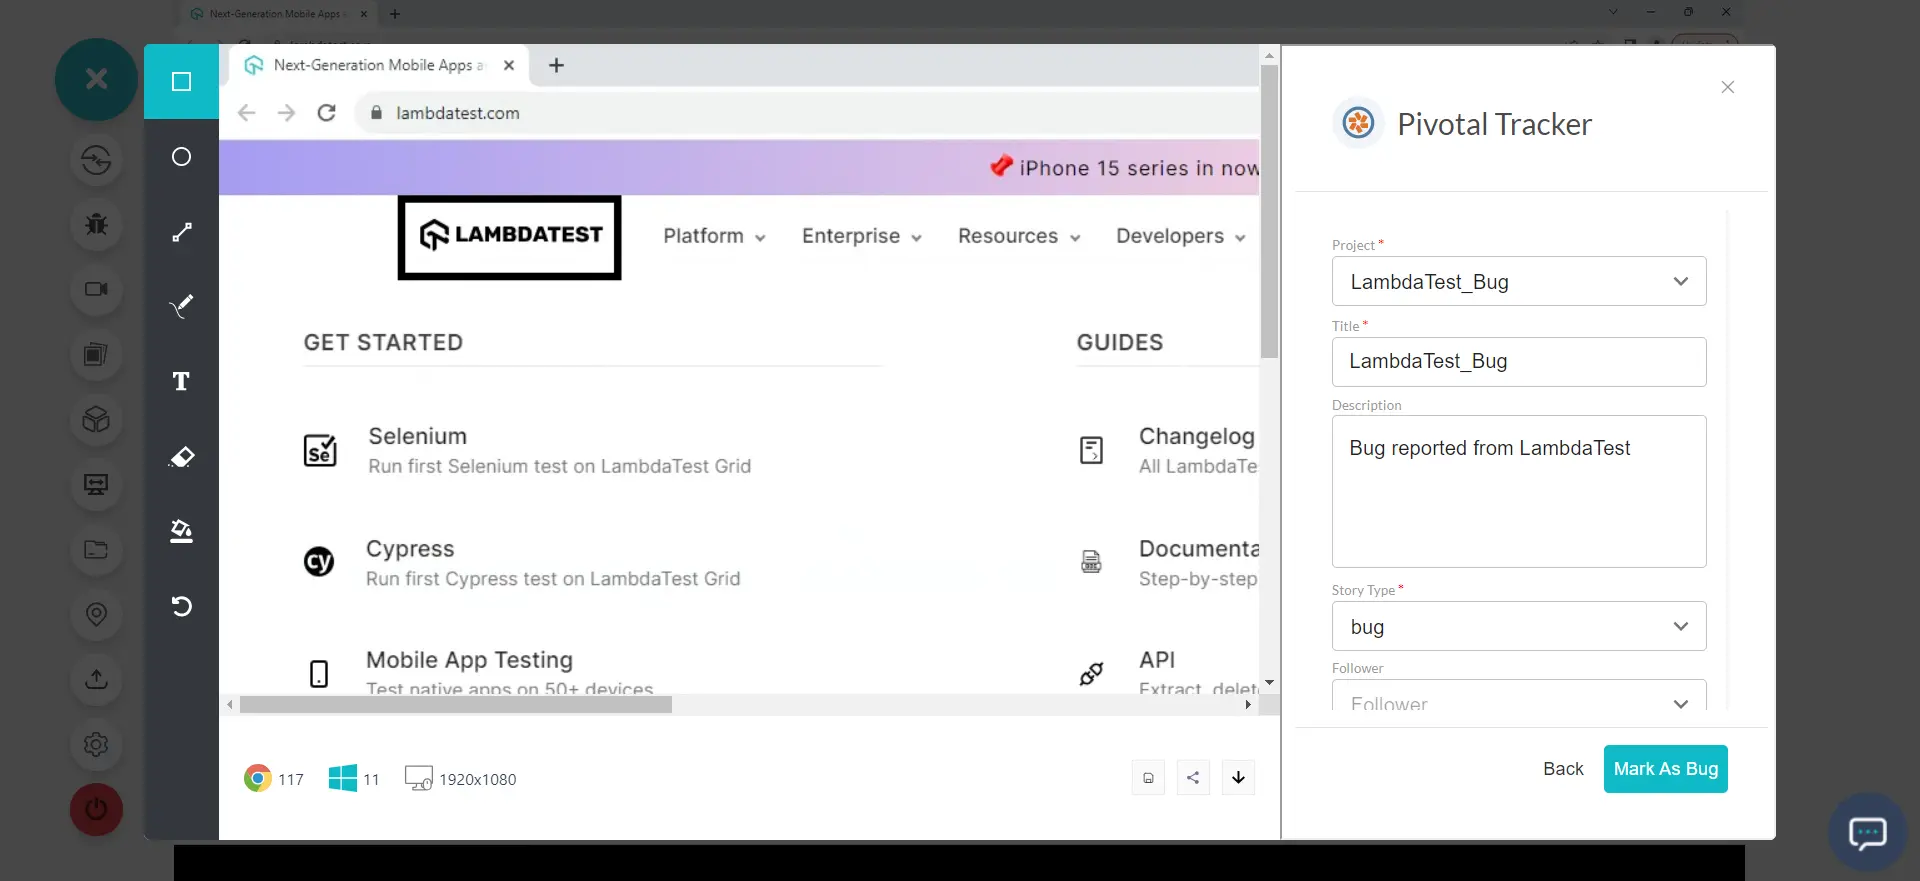This screenshot has height=881, width=1920.
Task: Click the save screenshot icon
Action: [x=1148, y=778]
